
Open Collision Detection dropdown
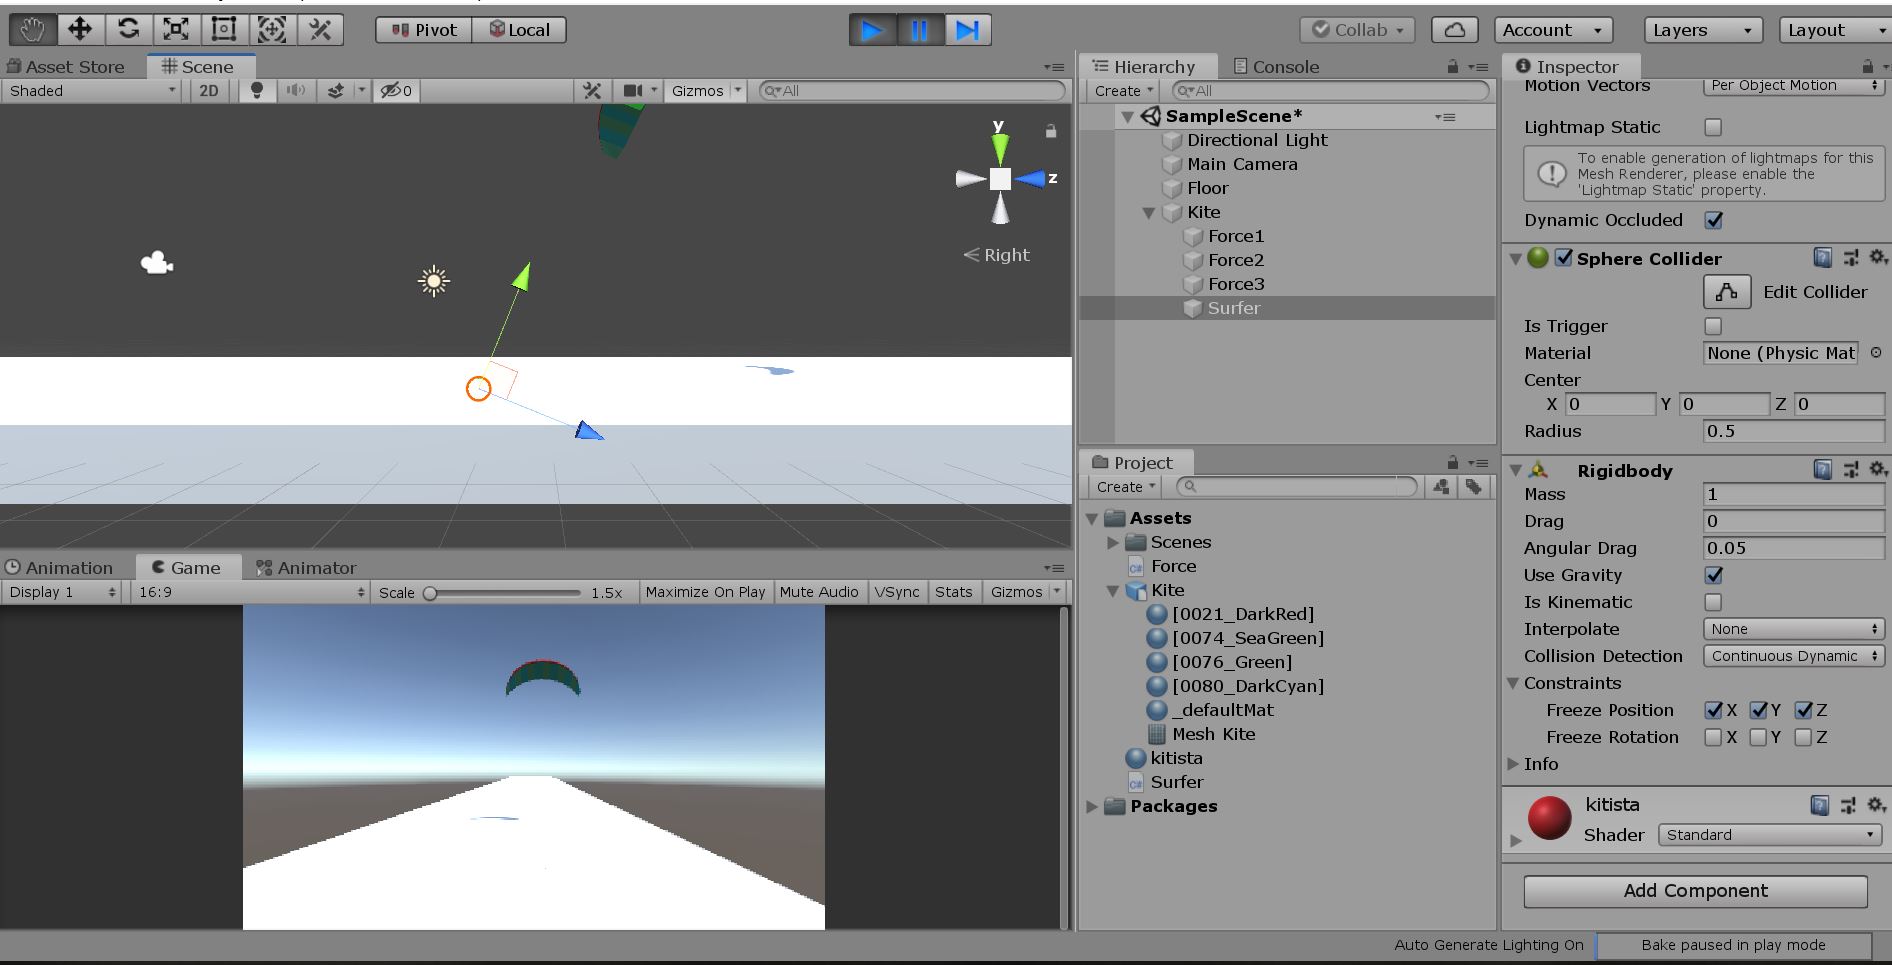[1794, 656]
